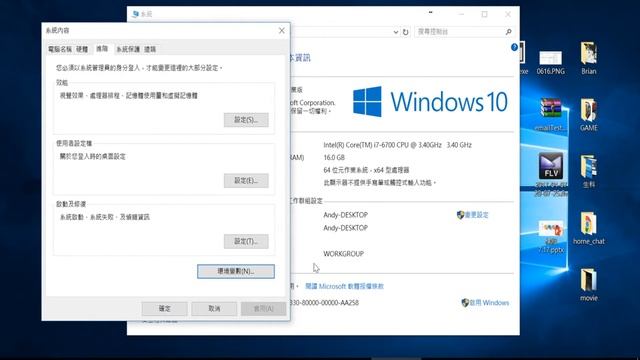Screen dimensions: 640x360
Task: Open the Brian folder on desktop
Action: (x=589, y=58)
